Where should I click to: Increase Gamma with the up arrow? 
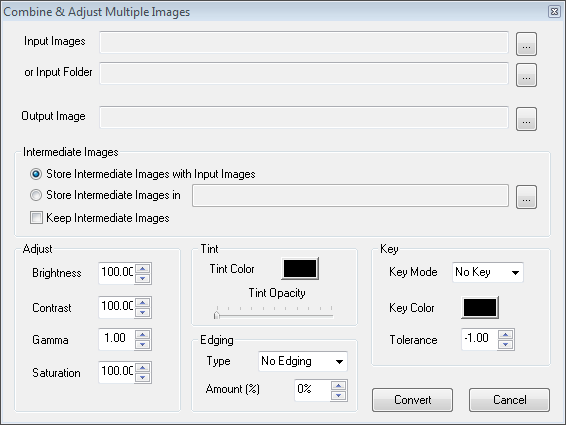143,334
